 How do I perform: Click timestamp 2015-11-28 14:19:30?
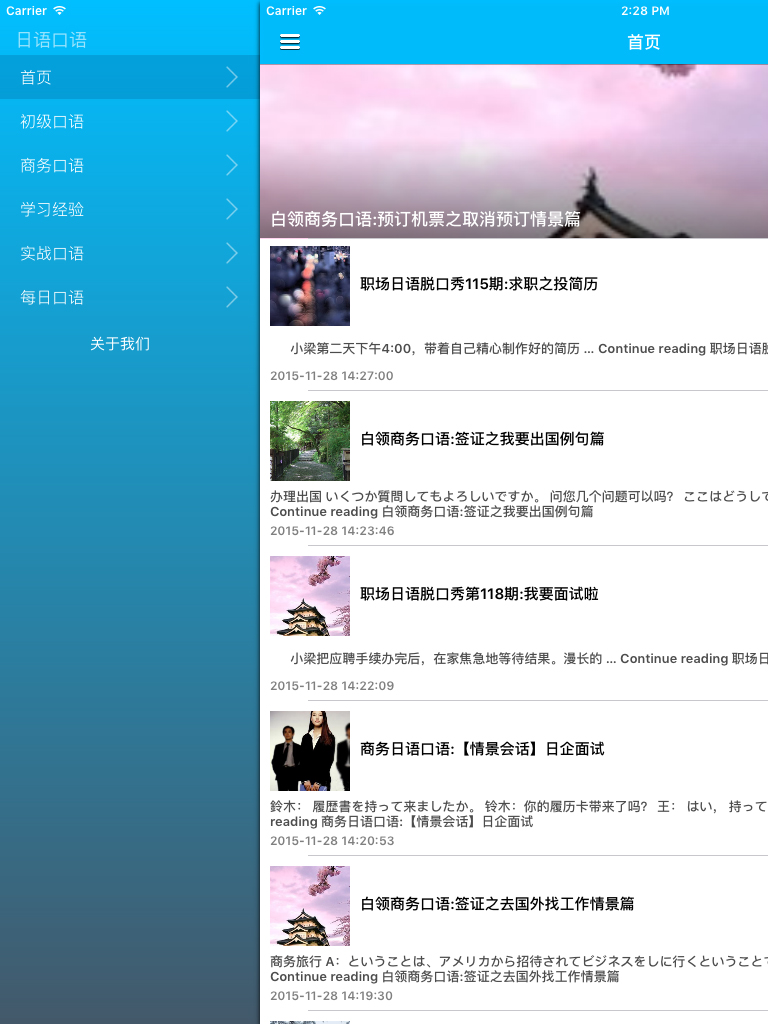coord(332,996)
